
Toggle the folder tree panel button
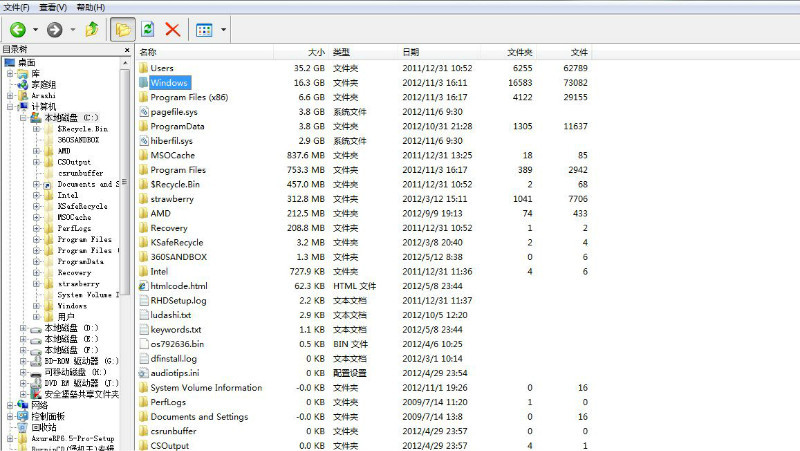coord(123,30)
